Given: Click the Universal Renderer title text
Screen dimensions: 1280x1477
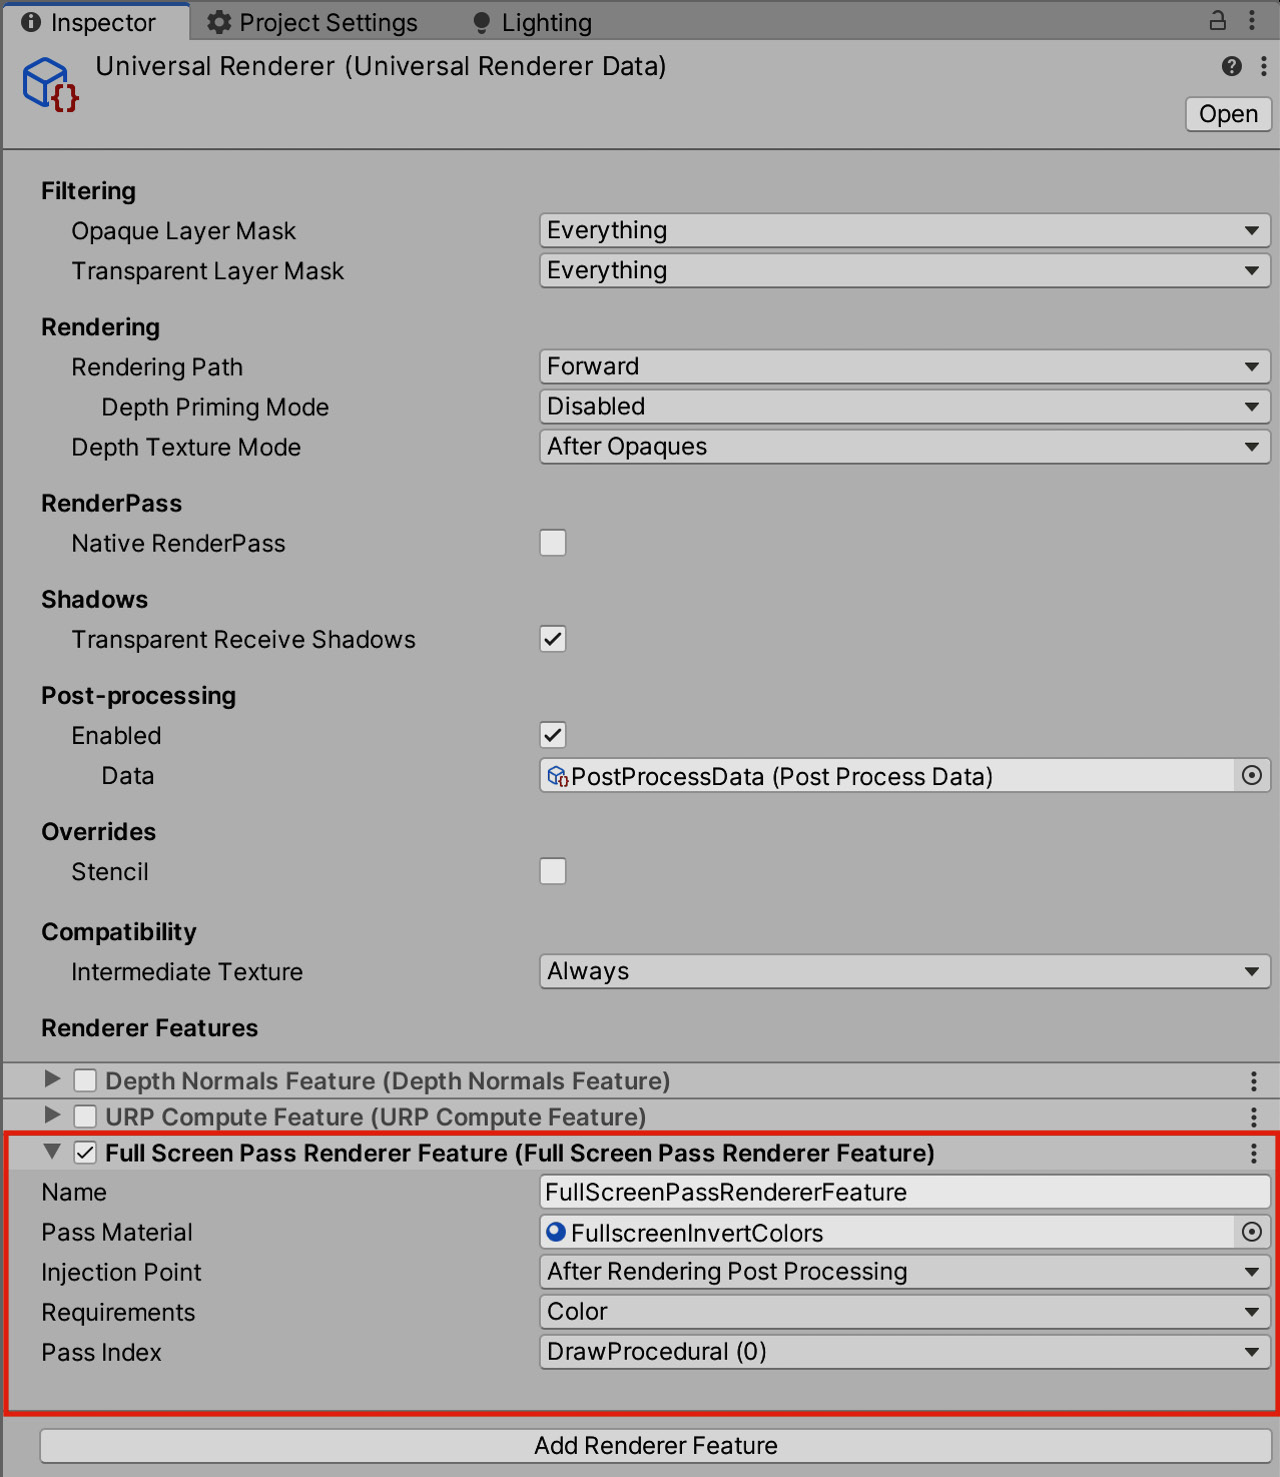Looking at the screenshot, I should 380,66.
